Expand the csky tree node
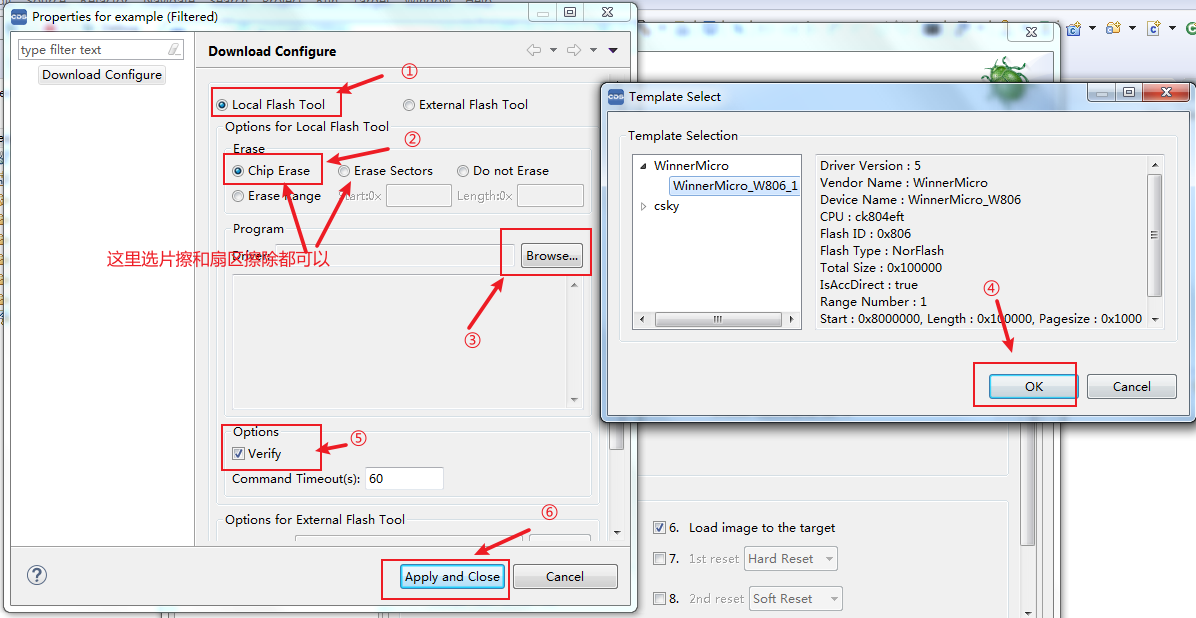The image size is (1196, 618). point(643,206)
